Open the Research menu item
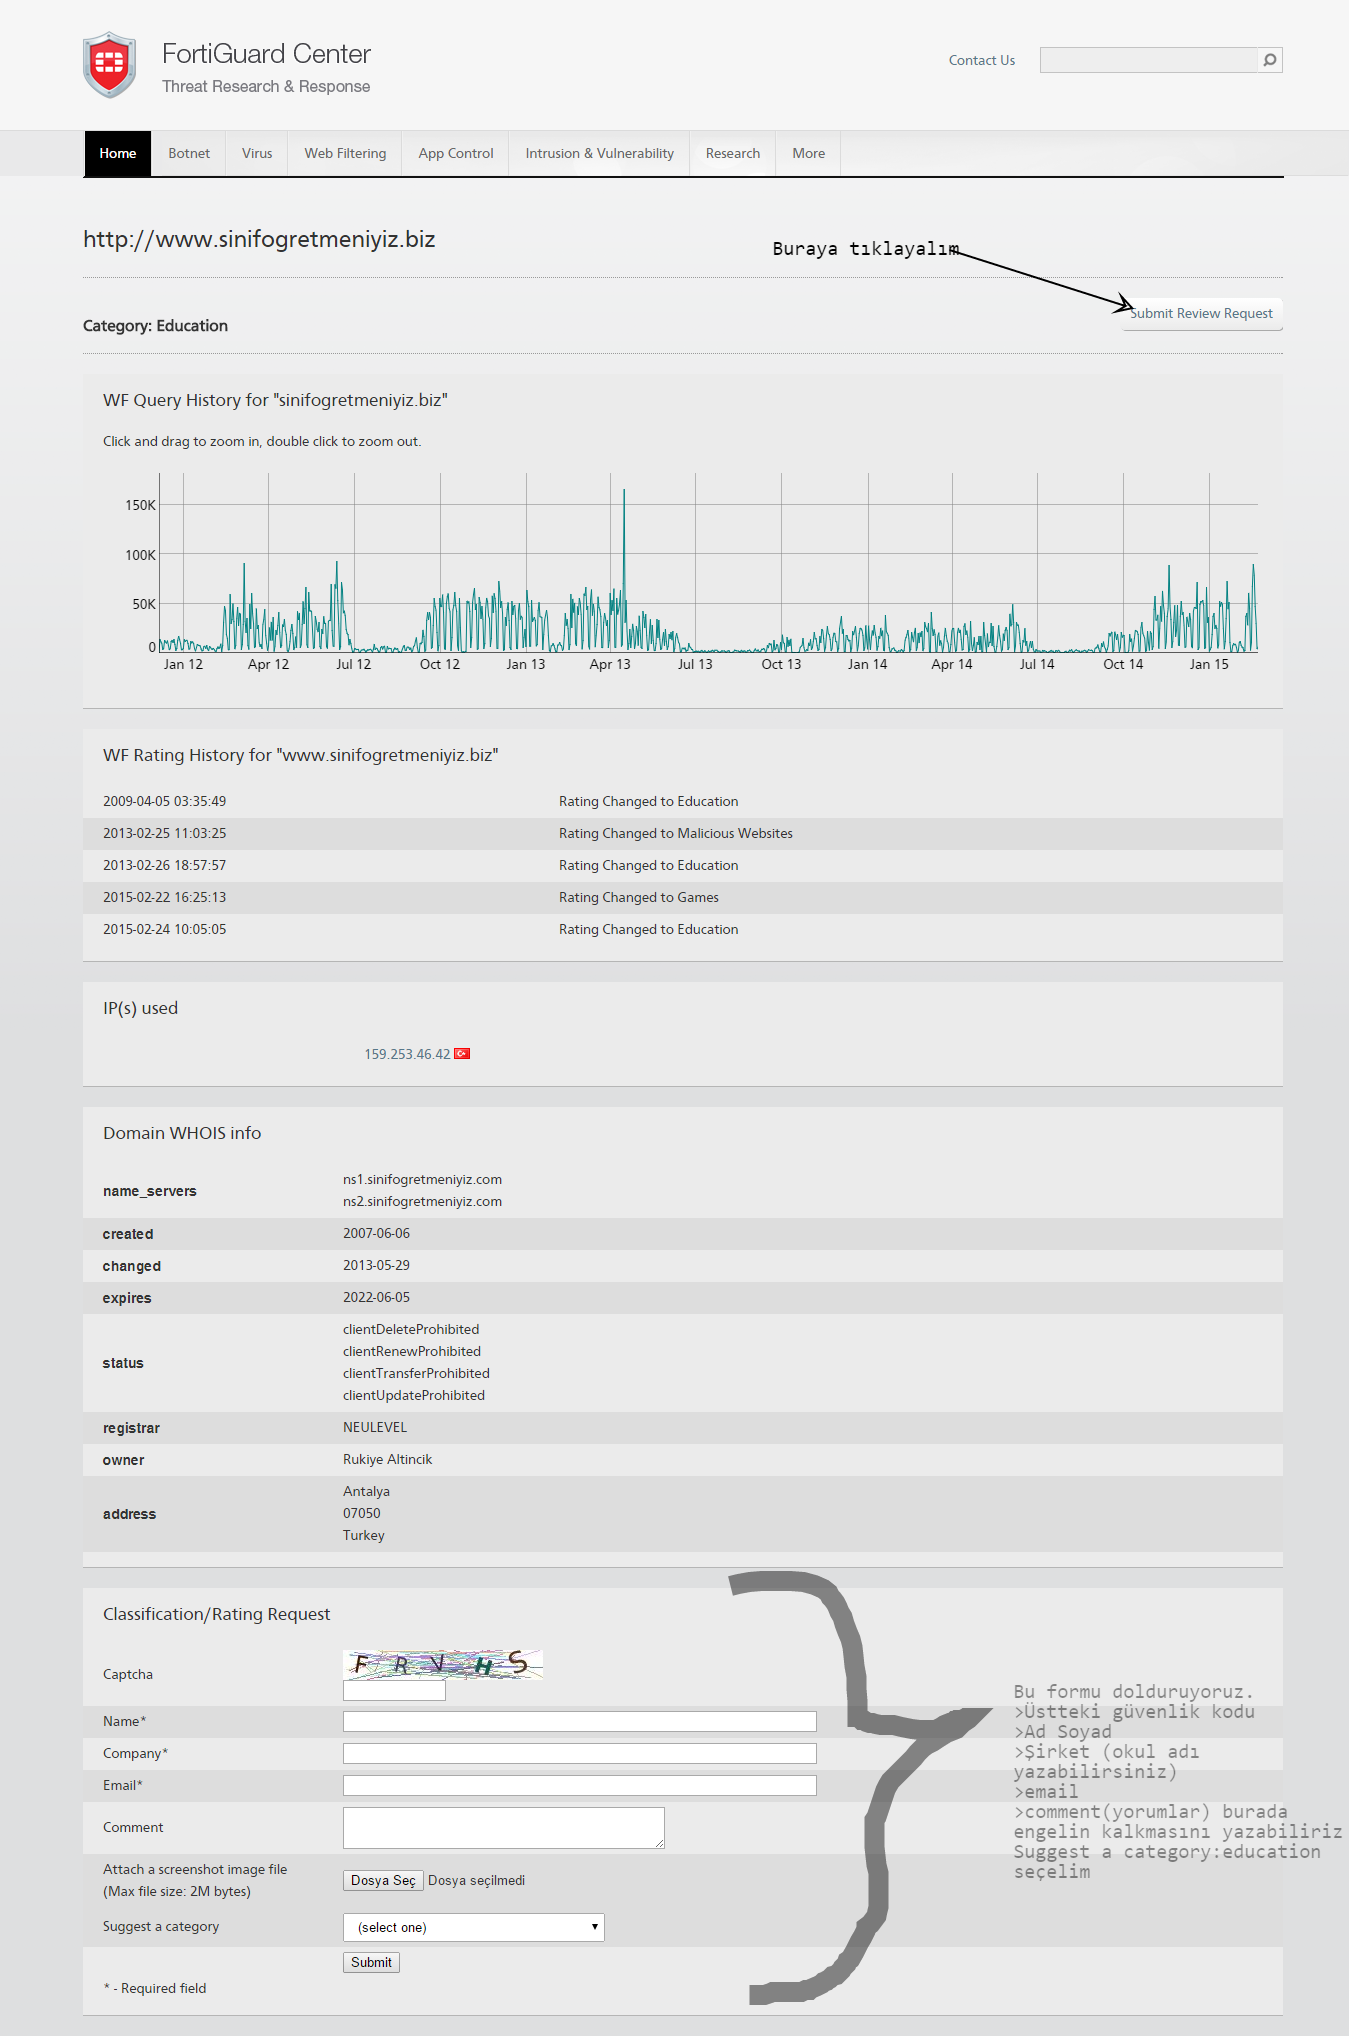Screen dimensions: 1349x2036 [733, 153]
